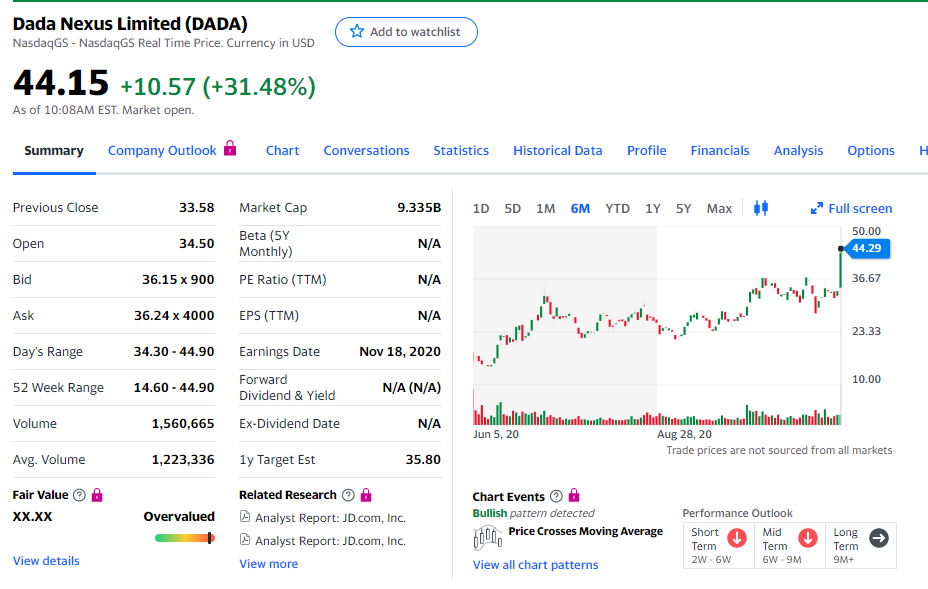Click the help icon next to Chart Events
This screenshot has width=928, height=589.
click(x=556, y=497)
